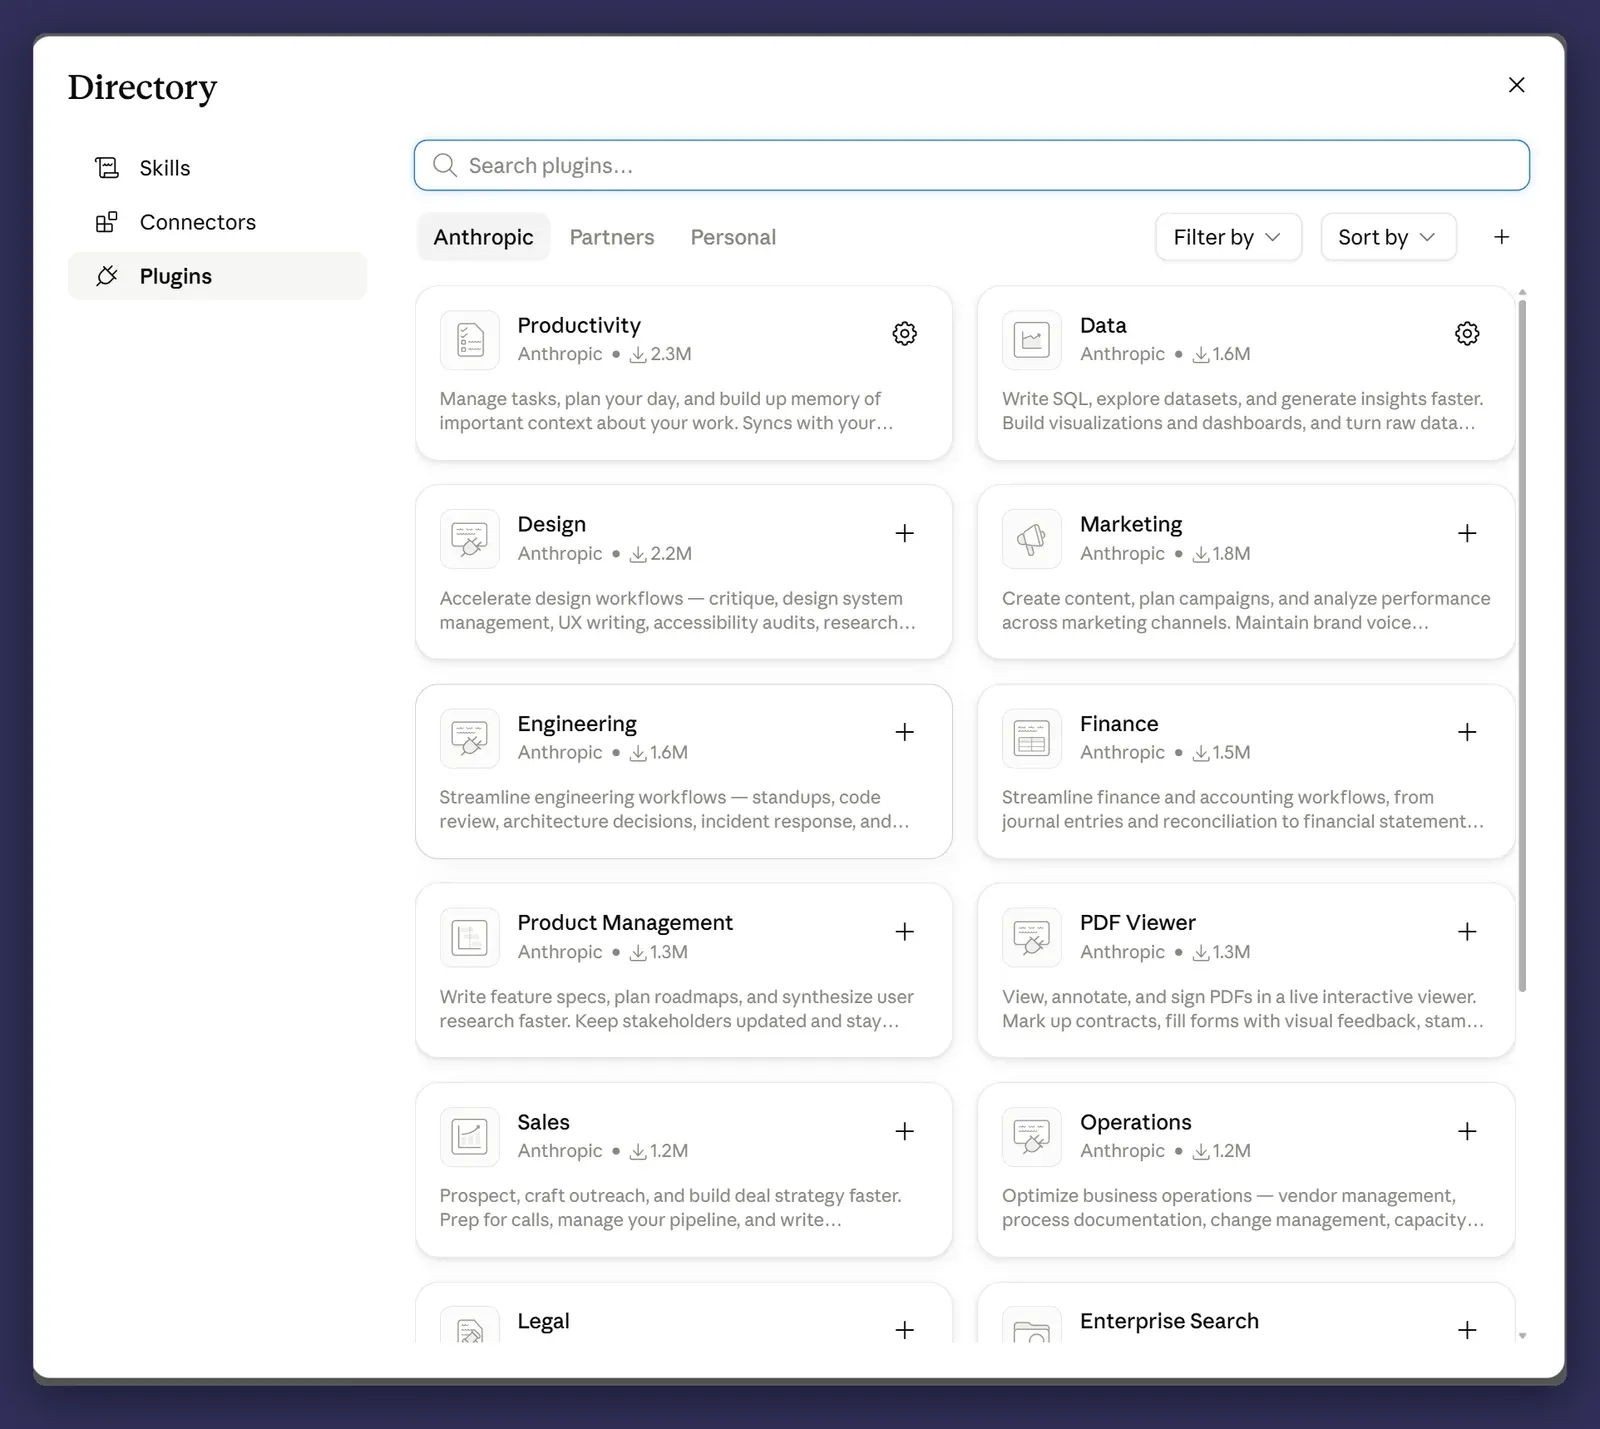The image size is (1600, 1429).
Task: Open settings gear for Productivity plugin
Action: (904, 334)
